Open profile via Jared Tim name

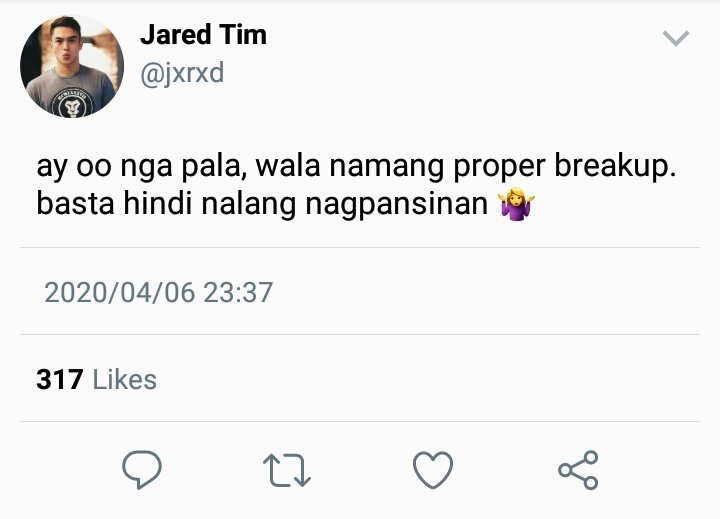pos(203,34)
